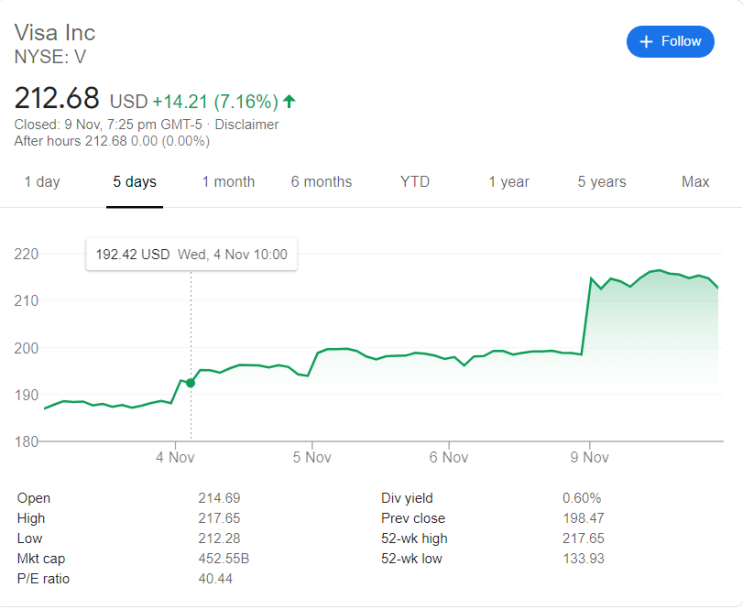
Task: Click the 220 y-axis label
Action: coord(26,254)
